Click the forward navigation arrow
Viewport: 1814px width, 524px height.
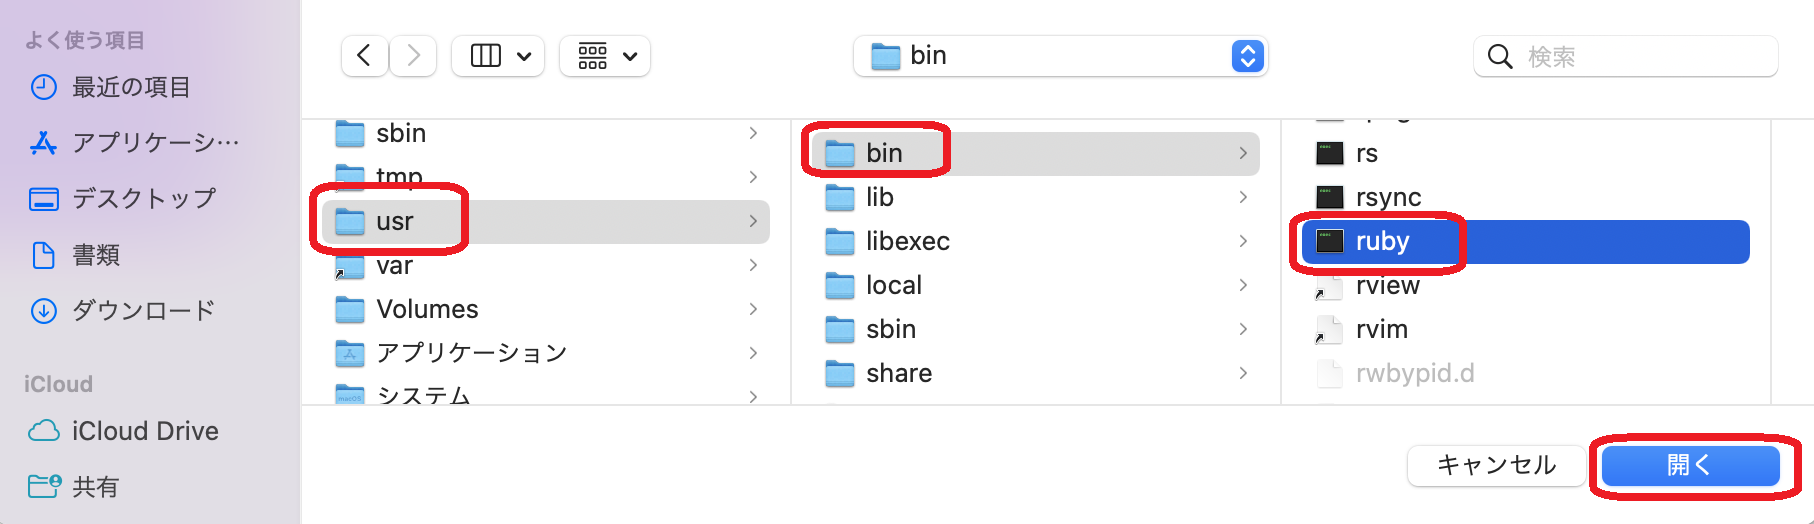click(x=413, y=56)
